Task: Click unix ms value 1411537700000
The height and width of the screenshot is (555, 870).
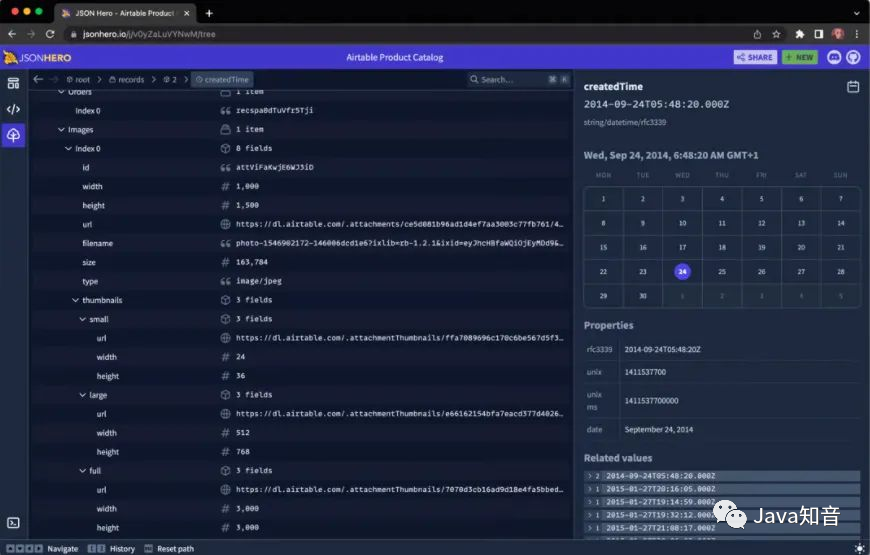Action: click(x=651, y=400)
